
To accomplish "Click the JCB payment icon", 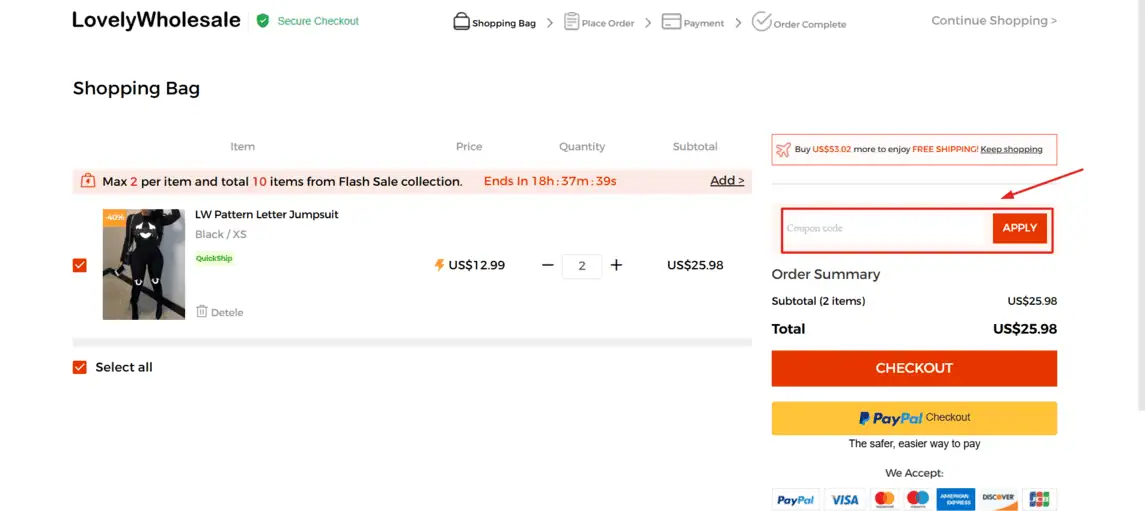I will 1039,500.
